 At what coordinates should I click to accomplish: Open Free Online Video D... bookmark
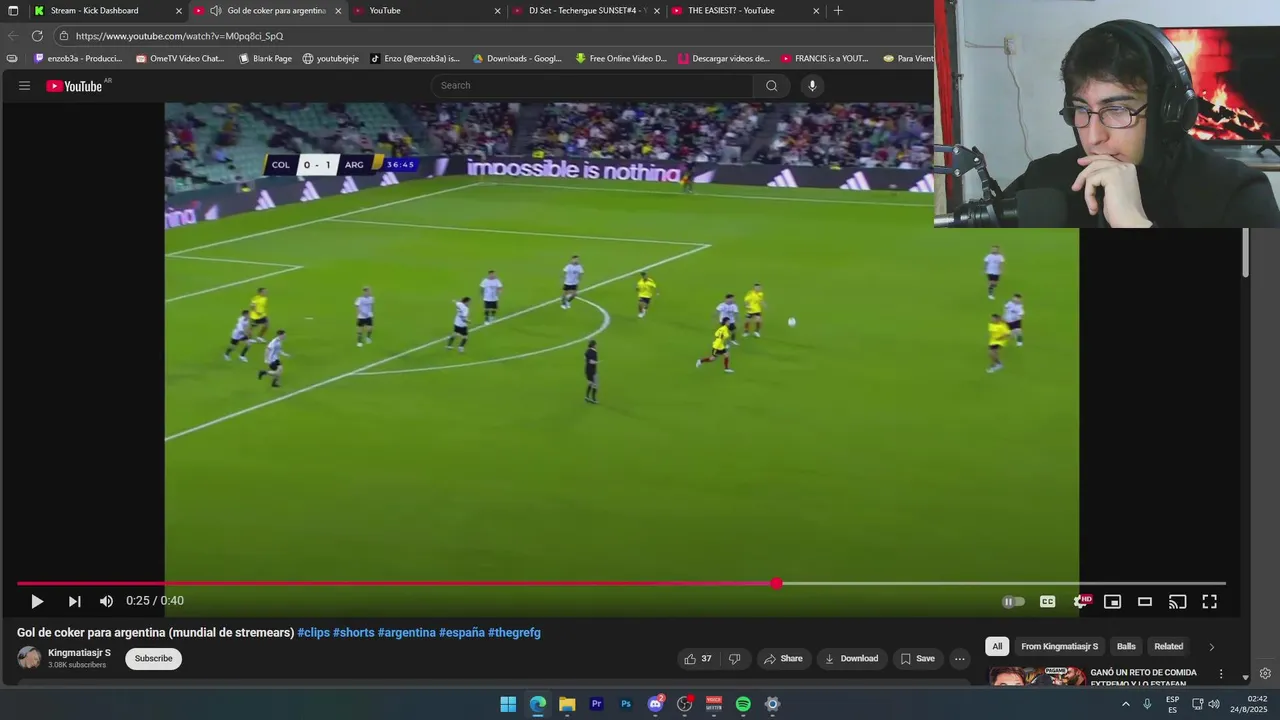point(620,59)
